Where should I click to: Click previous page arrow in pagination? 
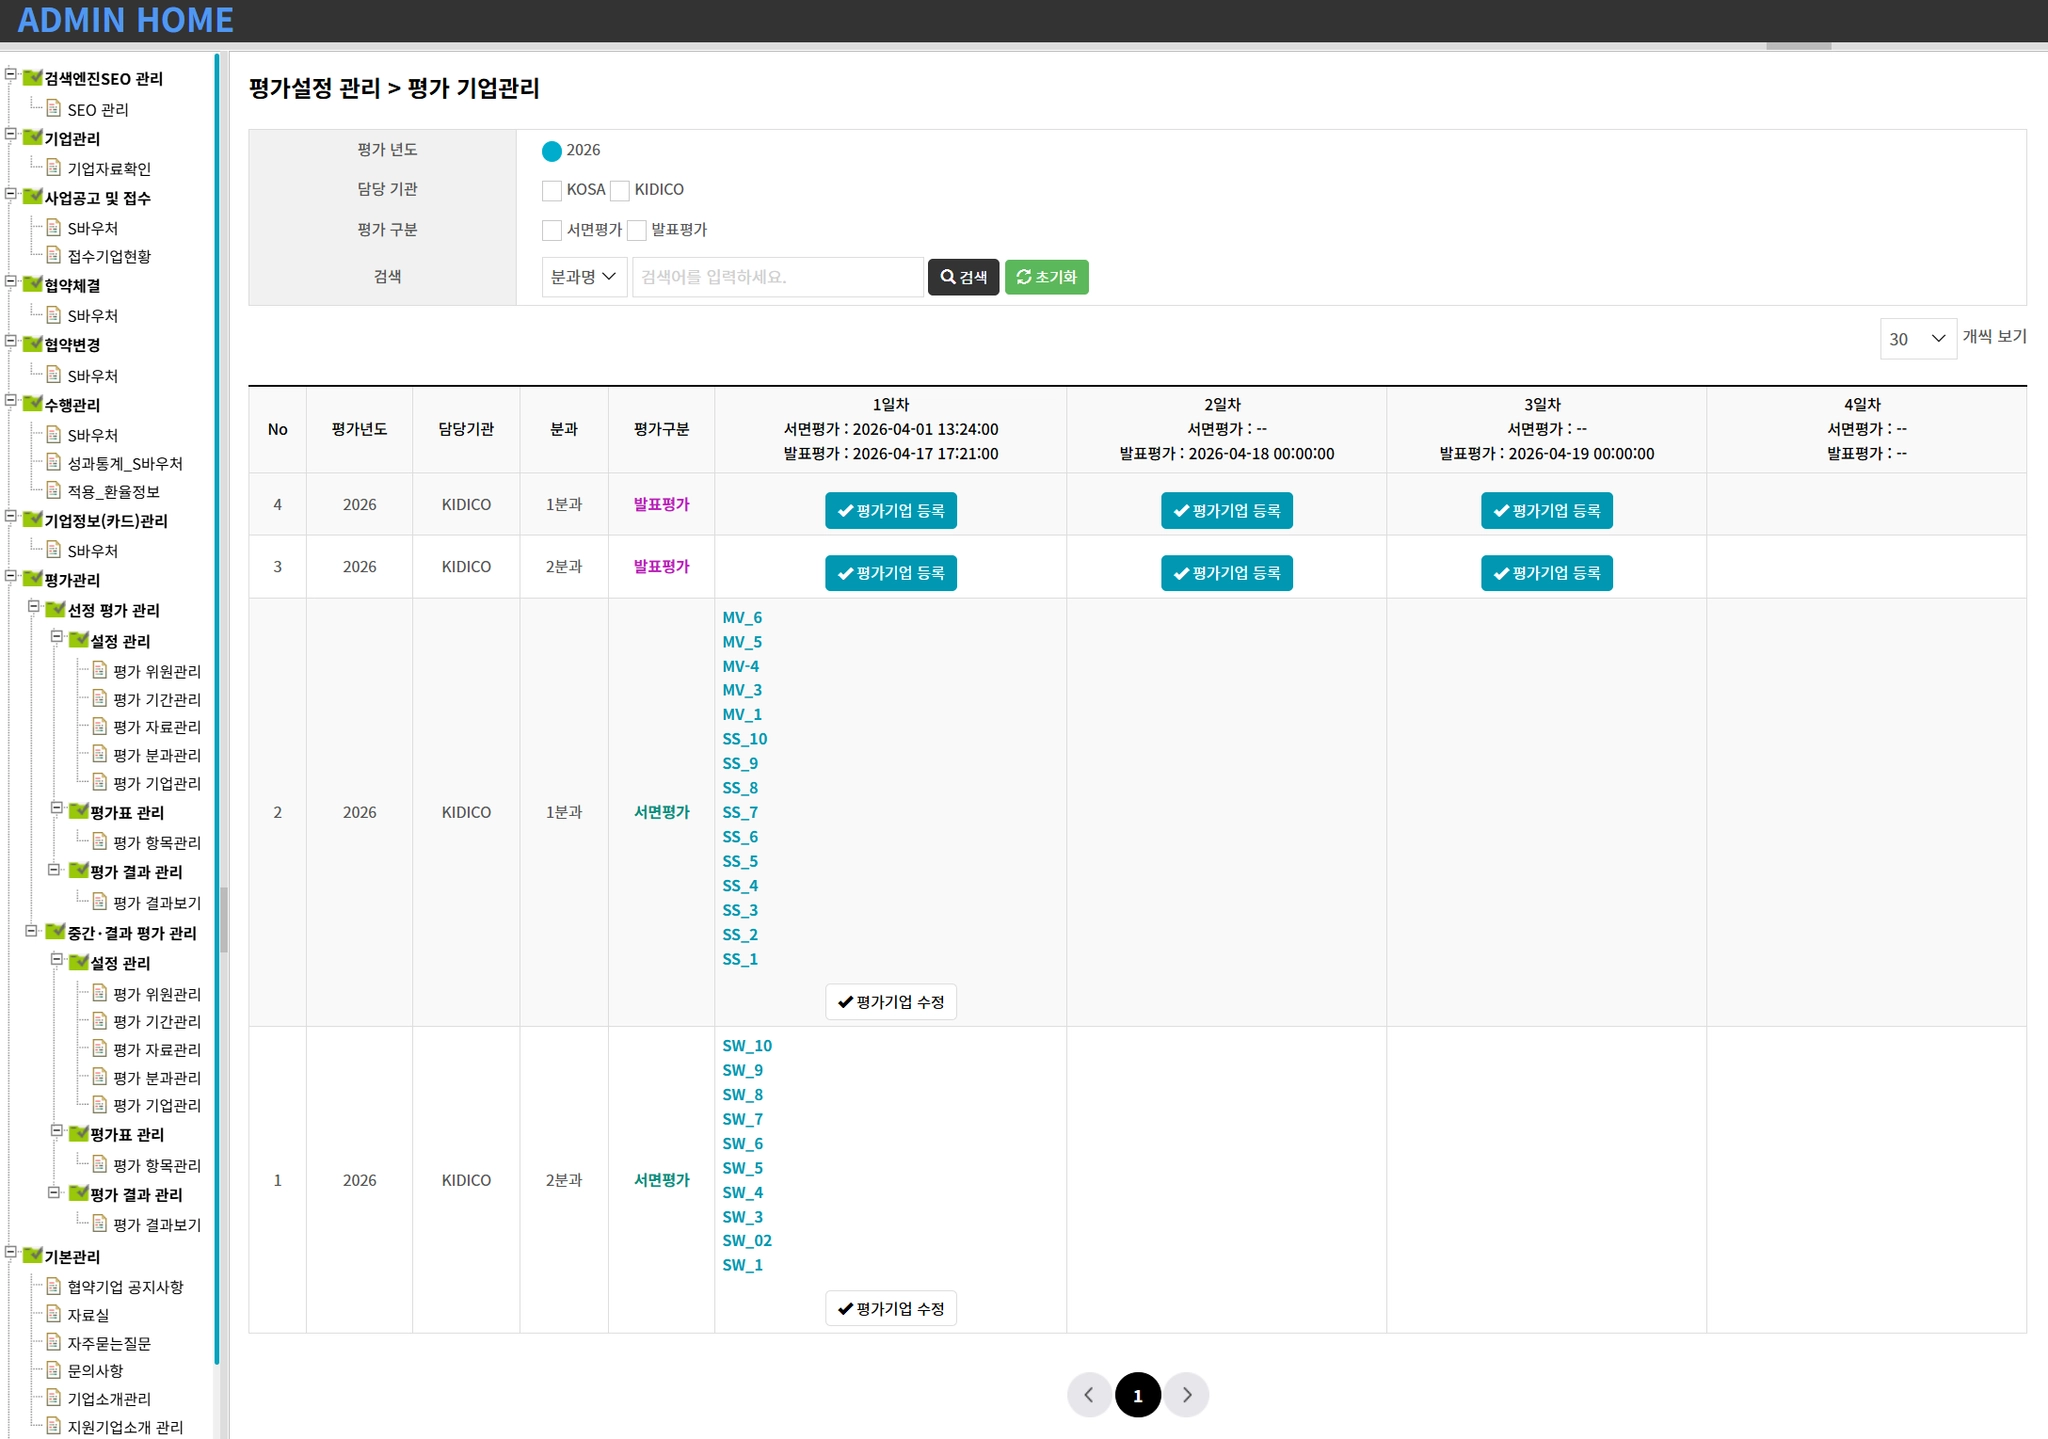point(1089,1395)
